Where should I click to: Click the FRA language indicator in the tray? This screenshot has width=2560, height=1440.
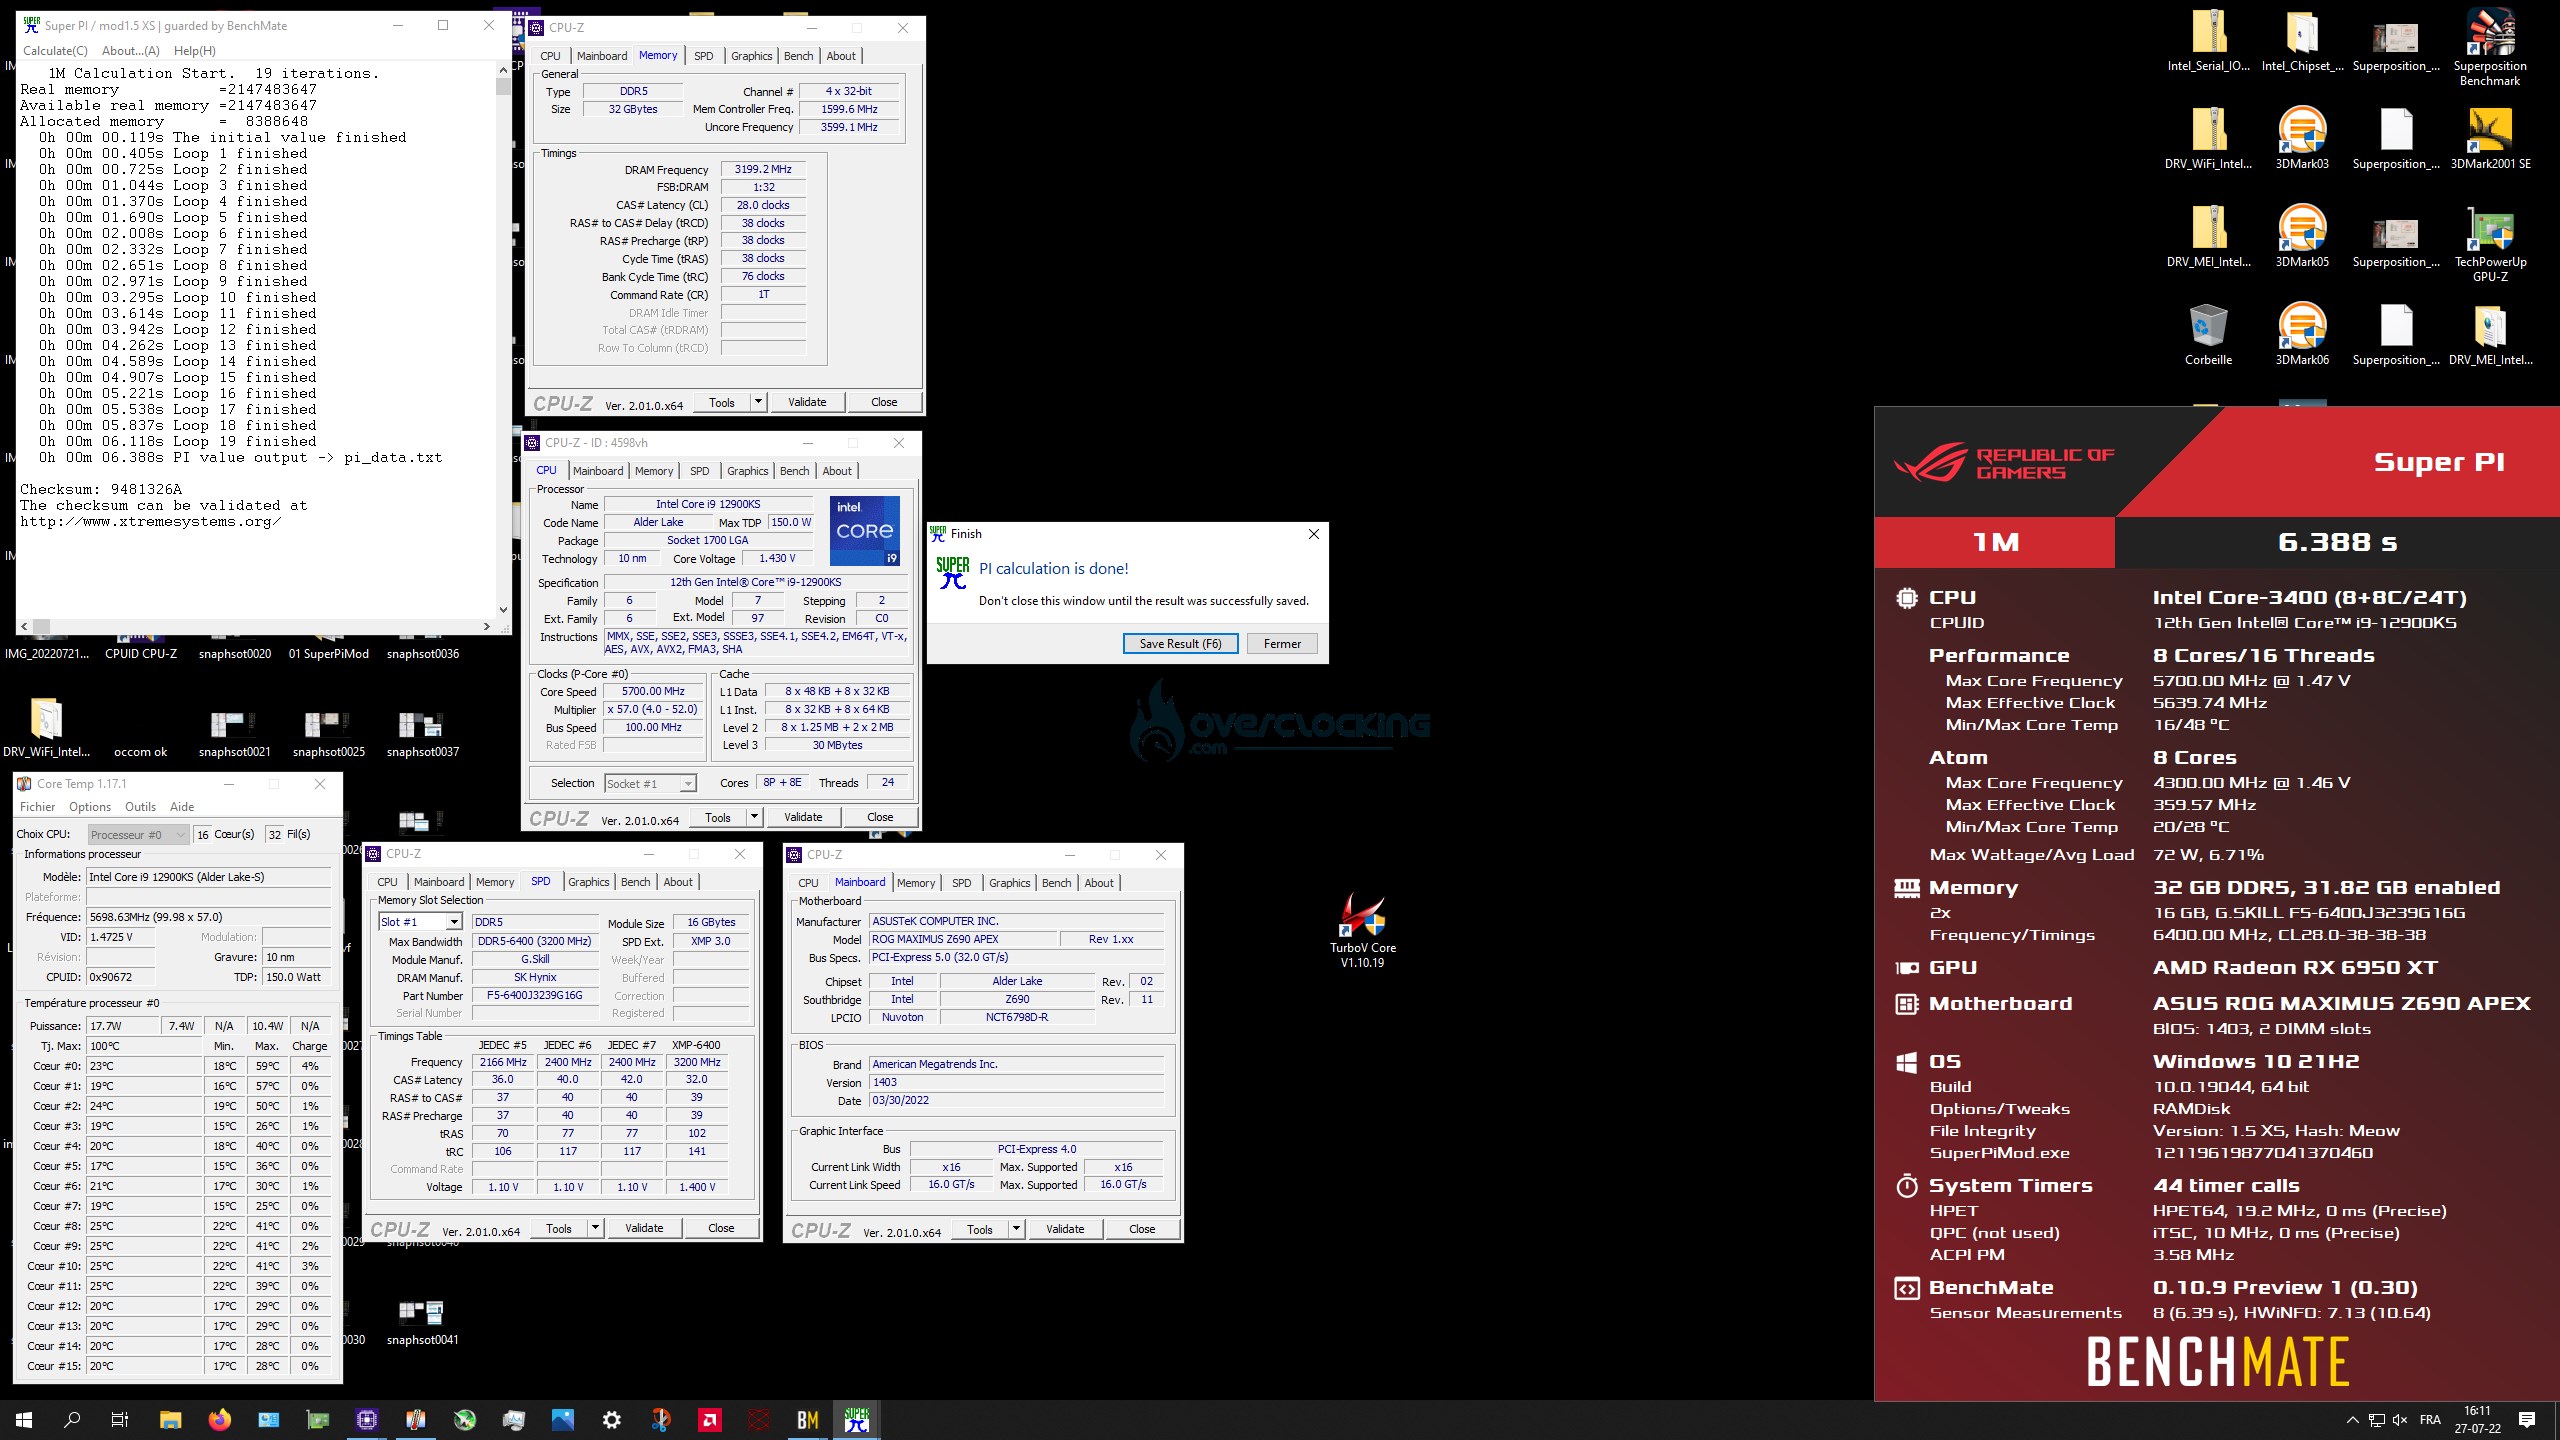point(2430,1420)
